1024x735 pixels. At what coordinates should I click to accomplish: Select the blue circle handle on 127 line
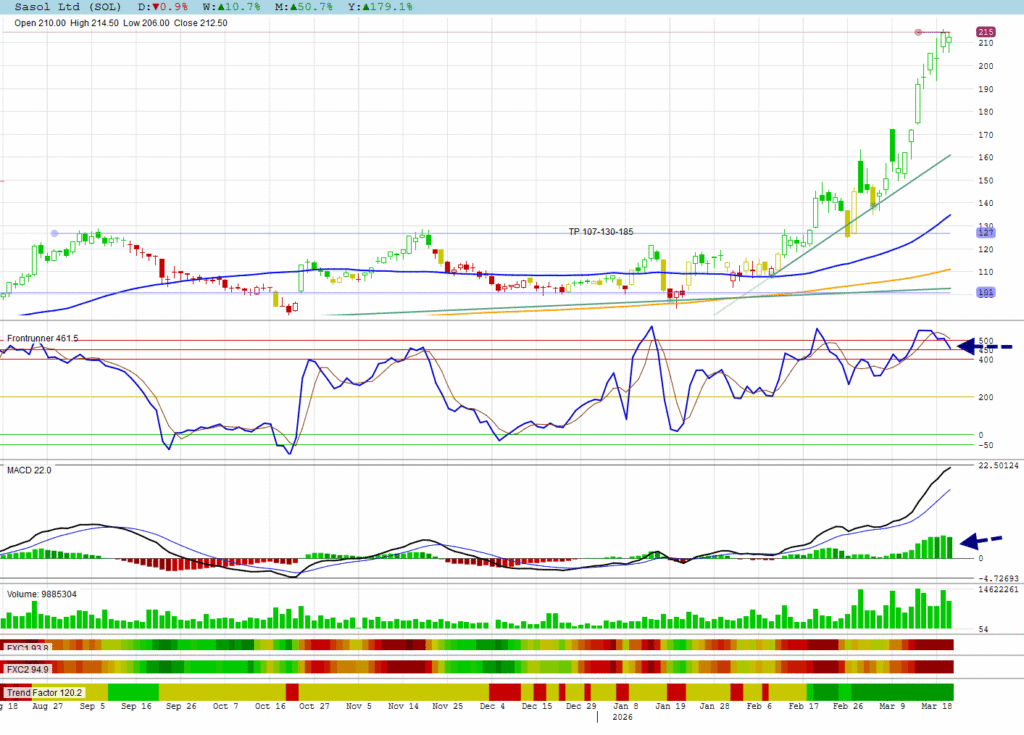(x=54, y=233)
